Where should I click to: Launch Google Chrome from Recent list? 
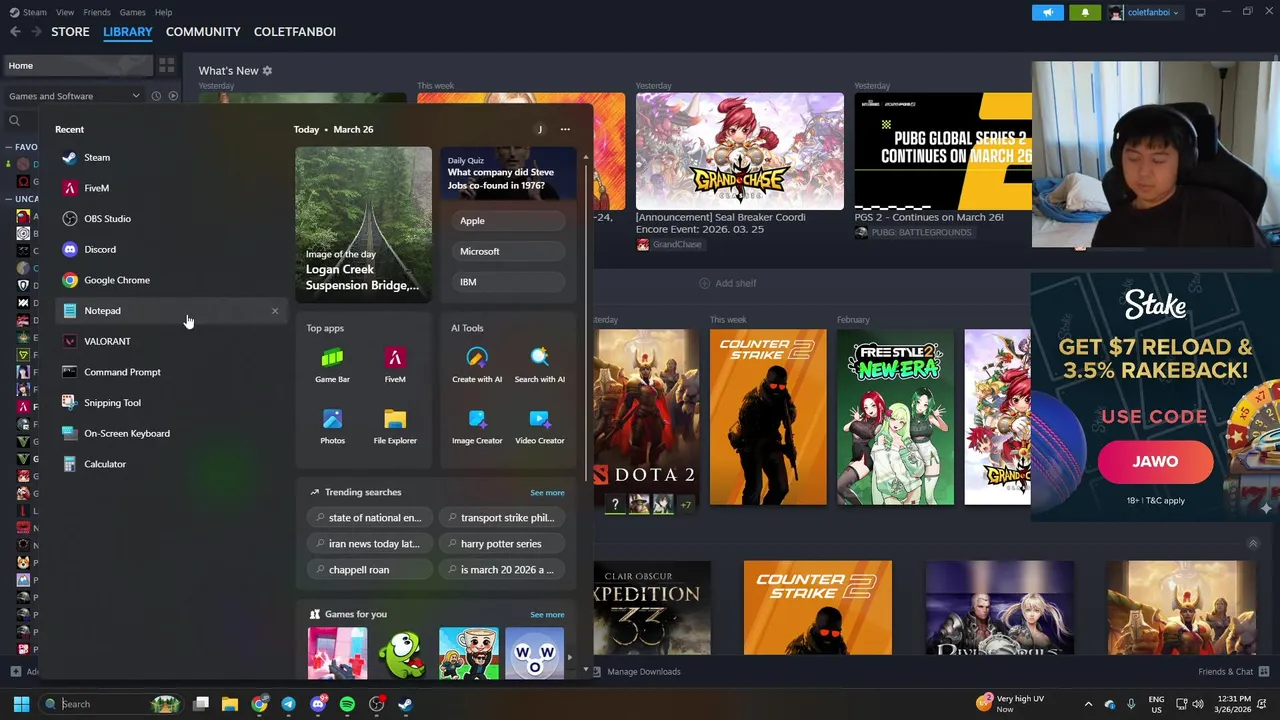coord(170,280)
